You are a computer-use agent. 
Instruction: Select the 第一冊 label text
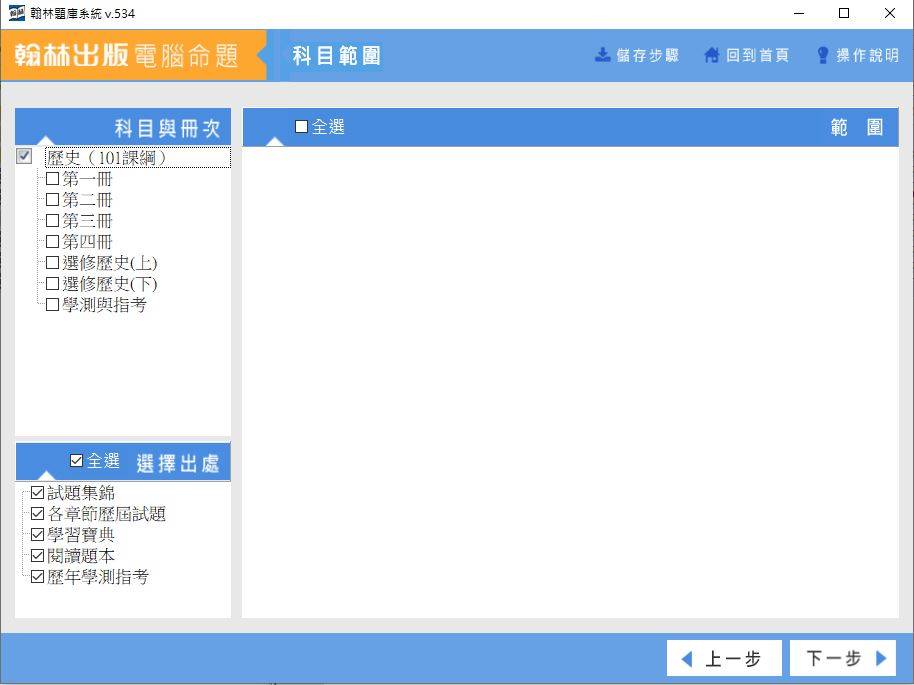87,178
